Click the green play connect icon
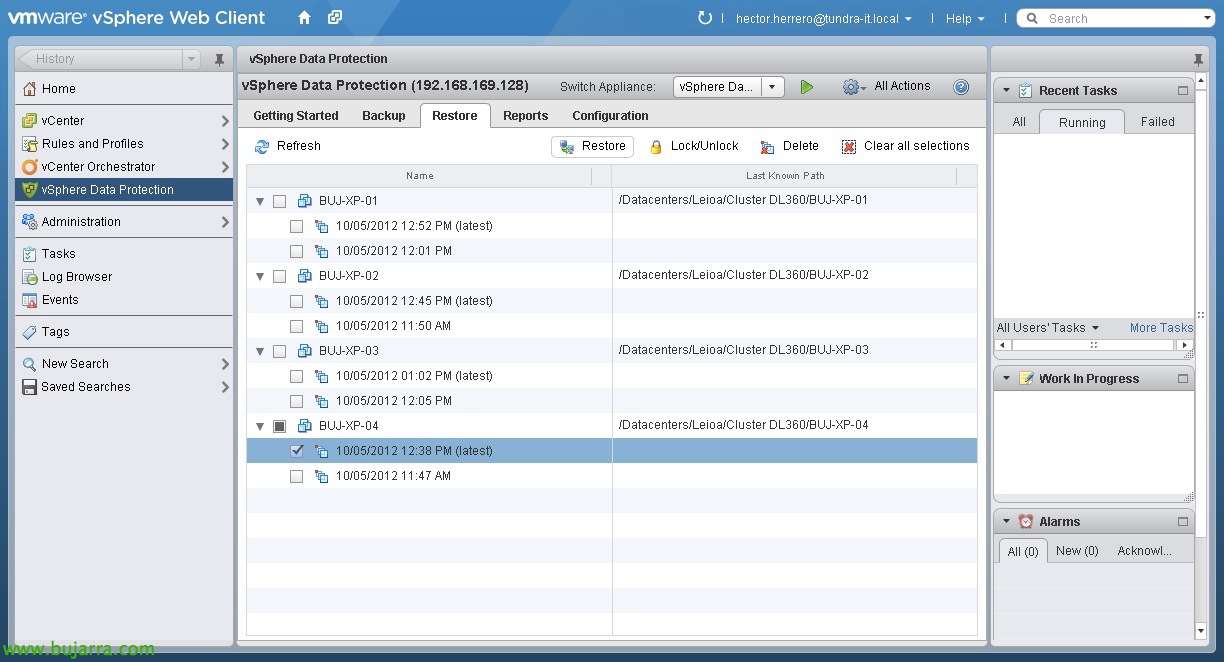This screenshot has width=1224, height=662. (x=807, y=87)
